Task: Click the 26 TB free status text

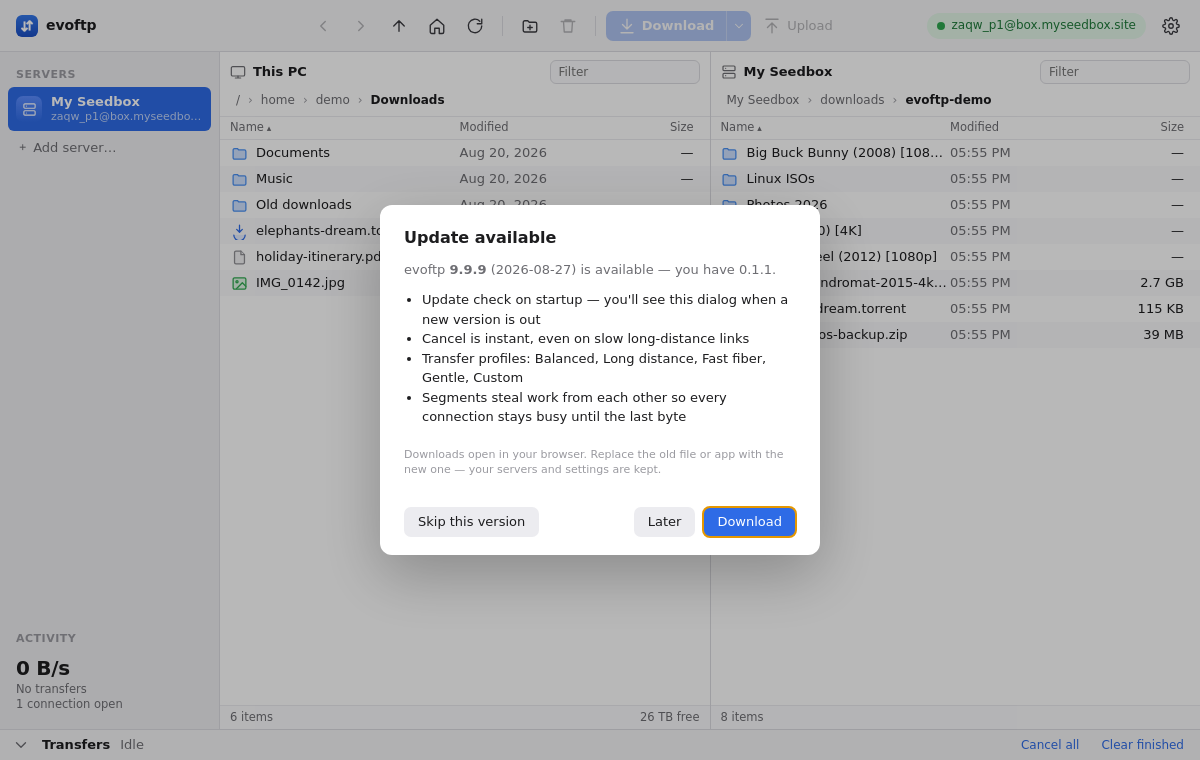Action: [670, 717]
